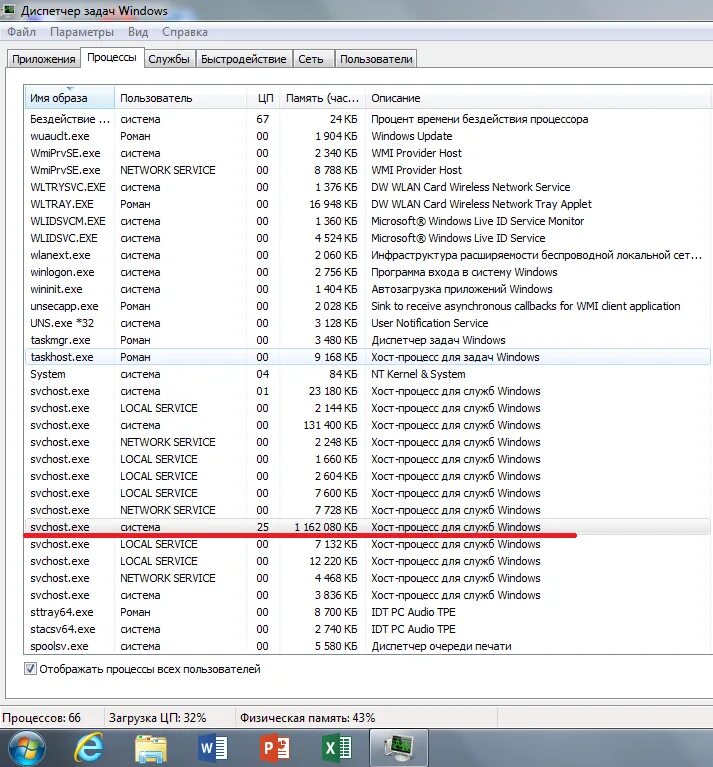
Task: Launch Internet Explorer from taskbar
Action: pos(89,748)
